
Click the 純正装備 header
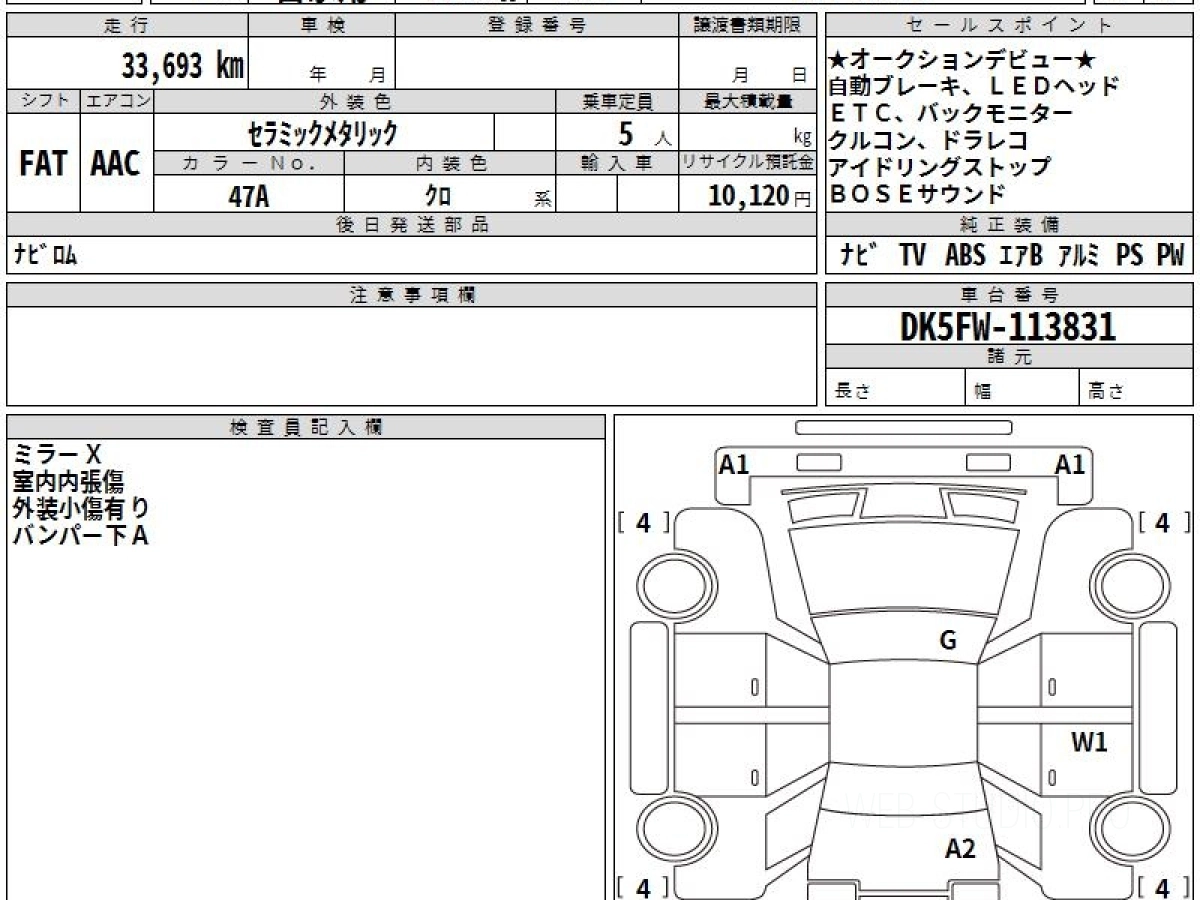tap(1010, 225)
